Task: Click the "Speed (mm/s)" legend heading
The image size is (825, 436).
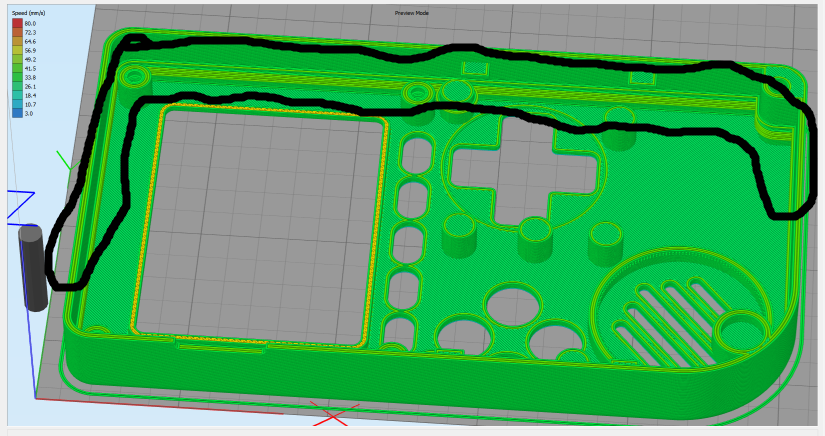Action: [28, 13]
